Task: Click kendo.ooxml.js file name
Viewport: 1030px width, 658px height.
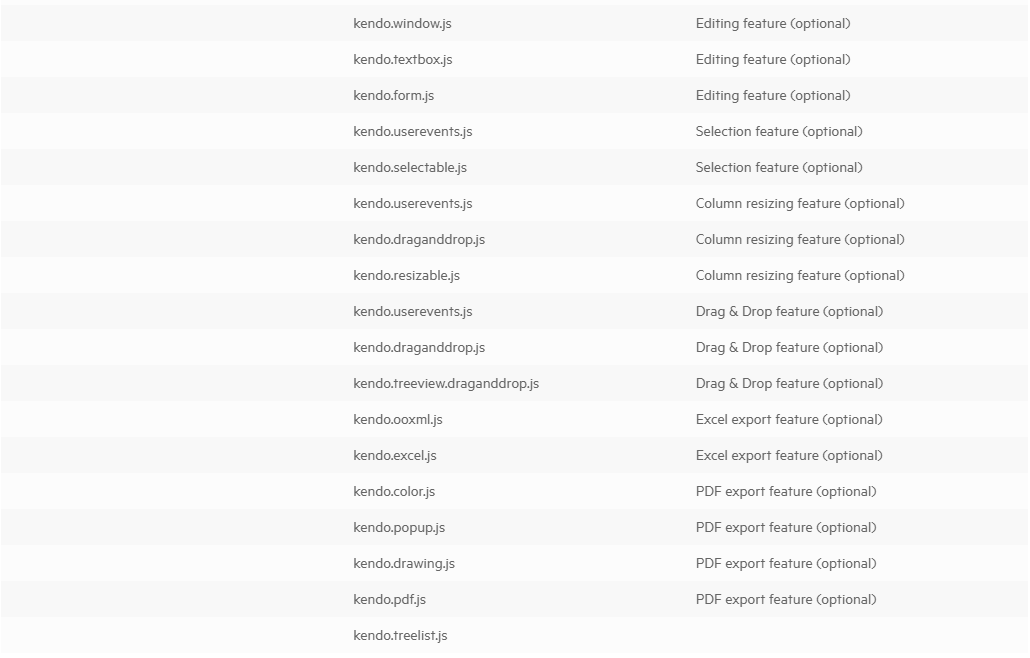Action: point(398,420)
